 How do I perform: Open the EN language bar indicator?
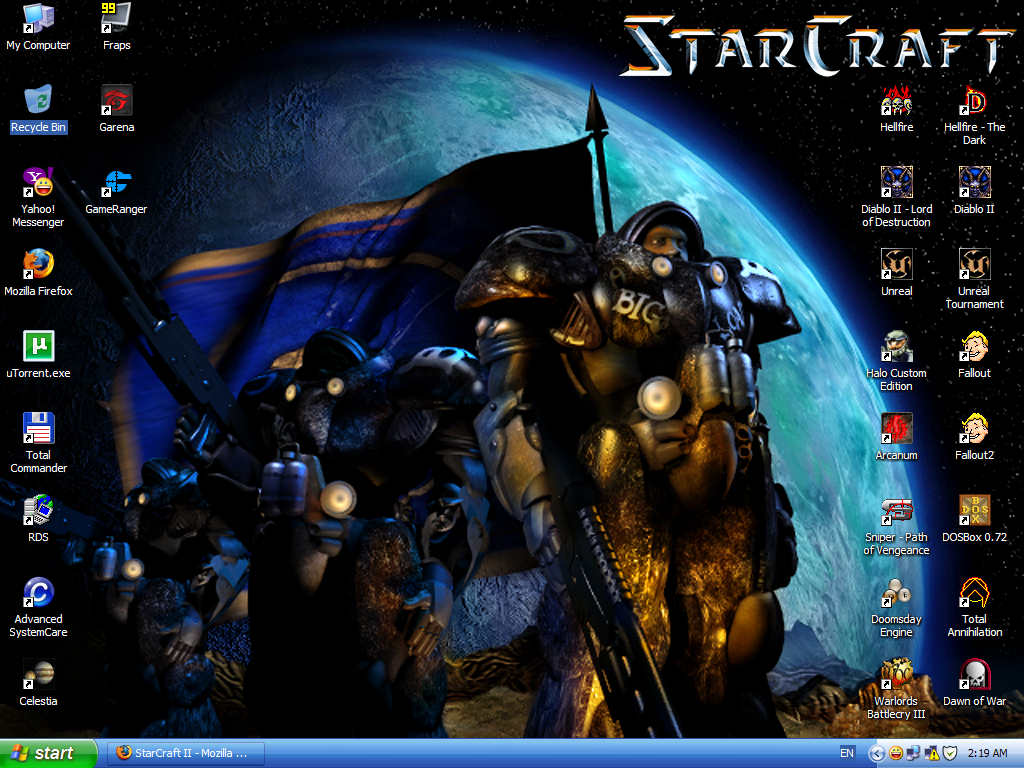[846, 753]
